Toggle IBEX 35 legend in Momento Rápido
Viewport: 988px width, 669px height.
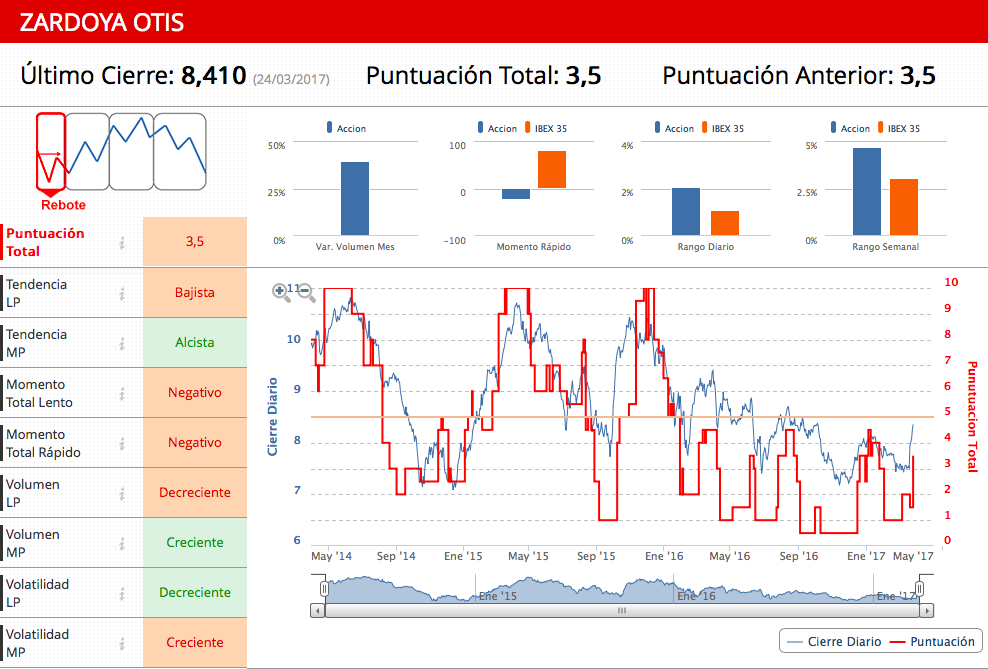tap(546, 128)
